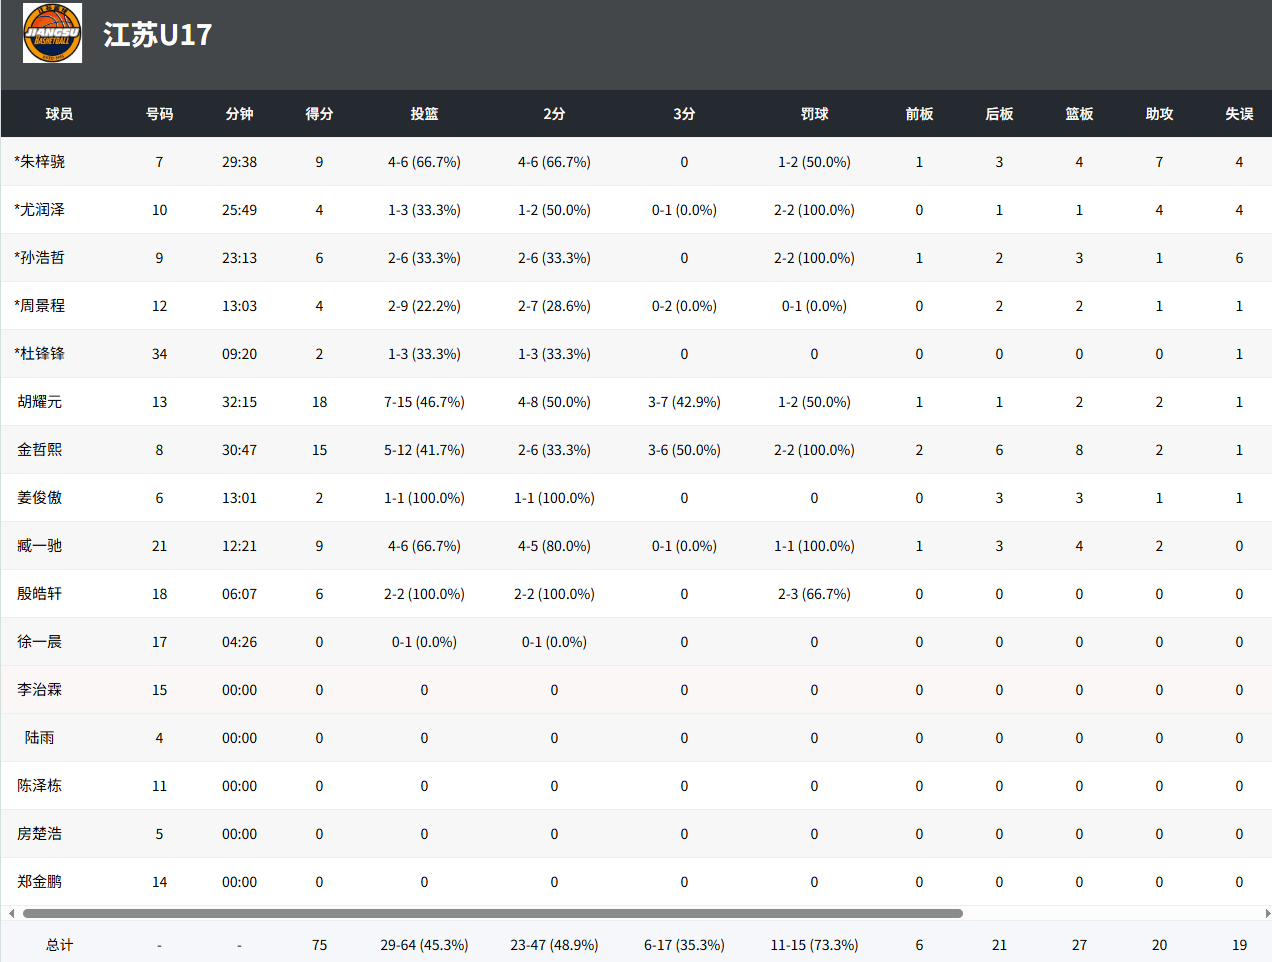Select the 分钟 column header

click(239, 114)
